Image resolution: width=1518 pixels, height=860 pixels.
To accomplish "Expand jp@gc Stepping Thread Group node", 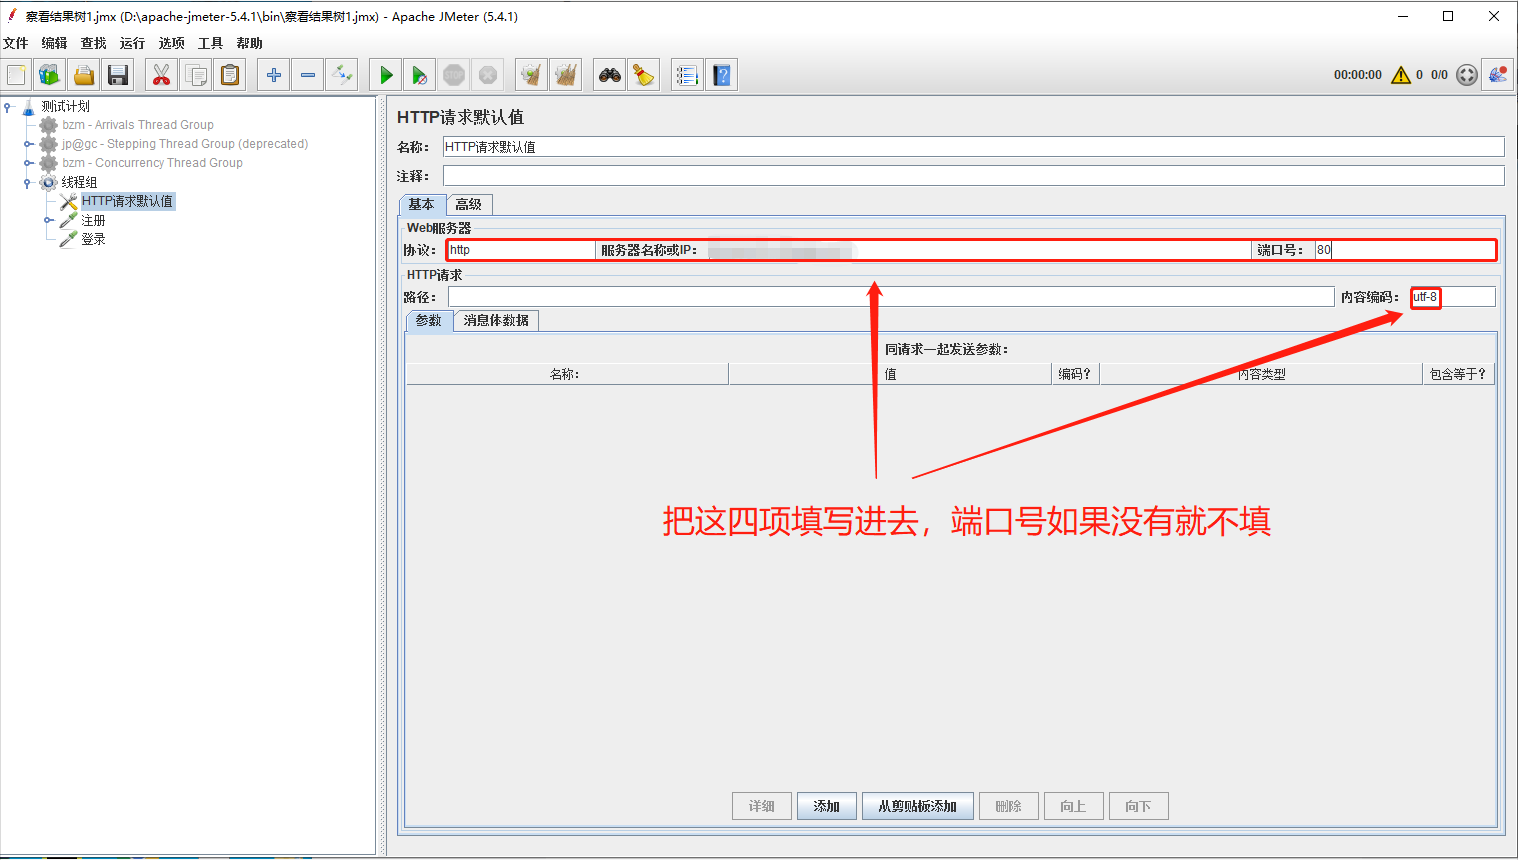I will click(28, 144).
